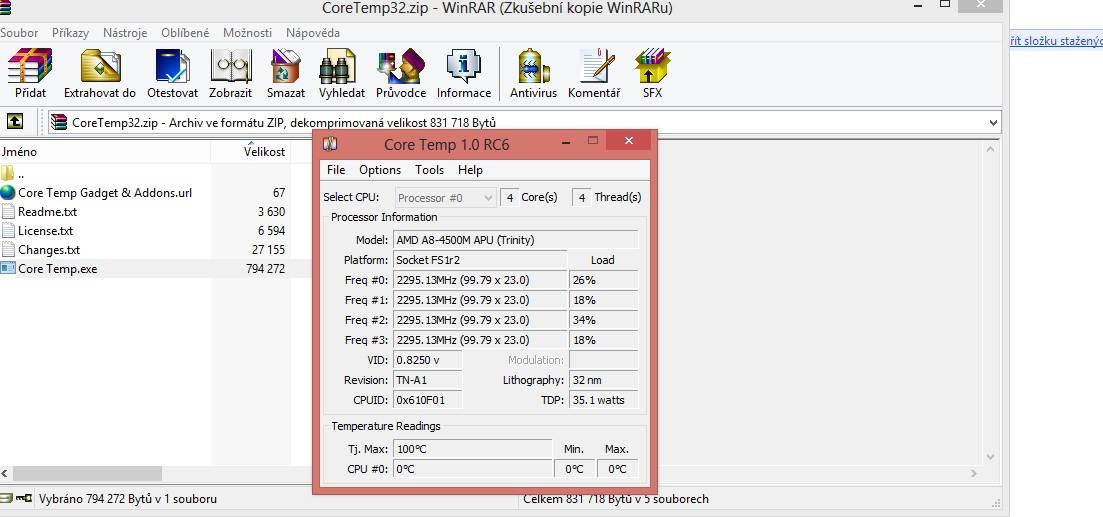Open the Soubor menu in WinRAR

pyautogui.click(x=19, y=32)
